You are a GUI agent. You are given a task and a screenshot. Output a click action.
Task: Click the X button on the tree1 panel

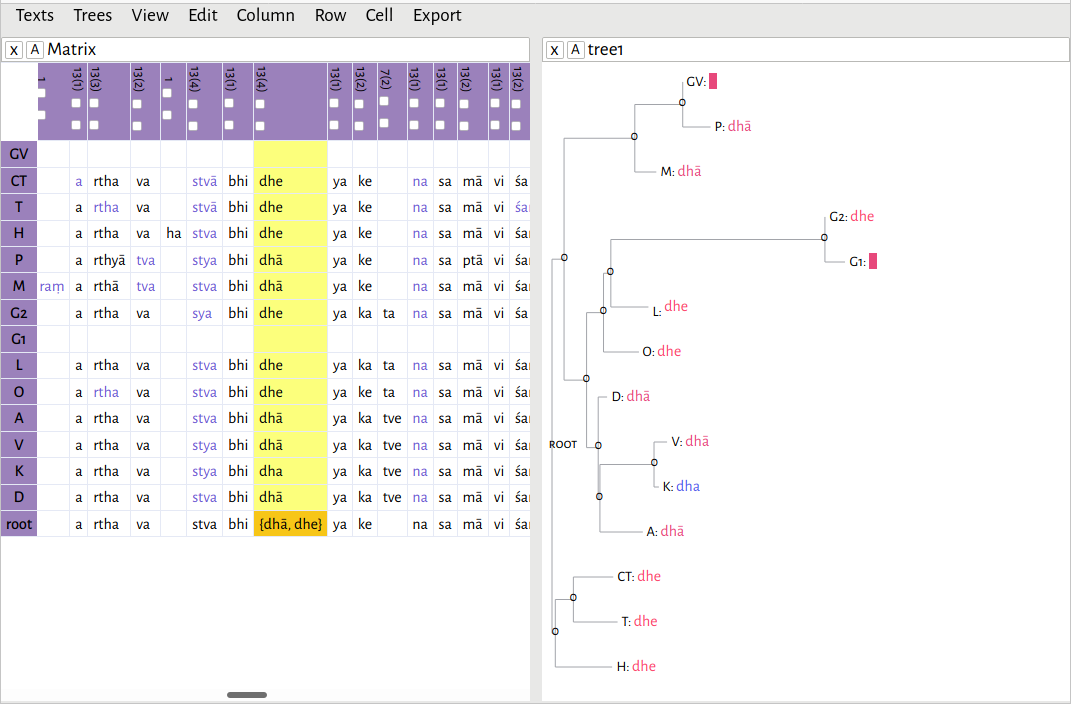554,49
